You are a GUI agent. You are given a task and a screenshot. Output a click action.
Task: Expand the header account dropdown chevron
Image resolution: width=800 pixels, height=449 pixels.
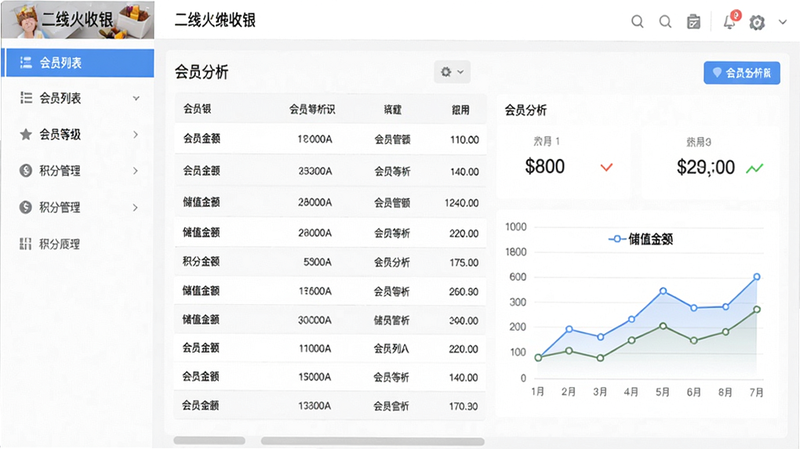(783, 22)
